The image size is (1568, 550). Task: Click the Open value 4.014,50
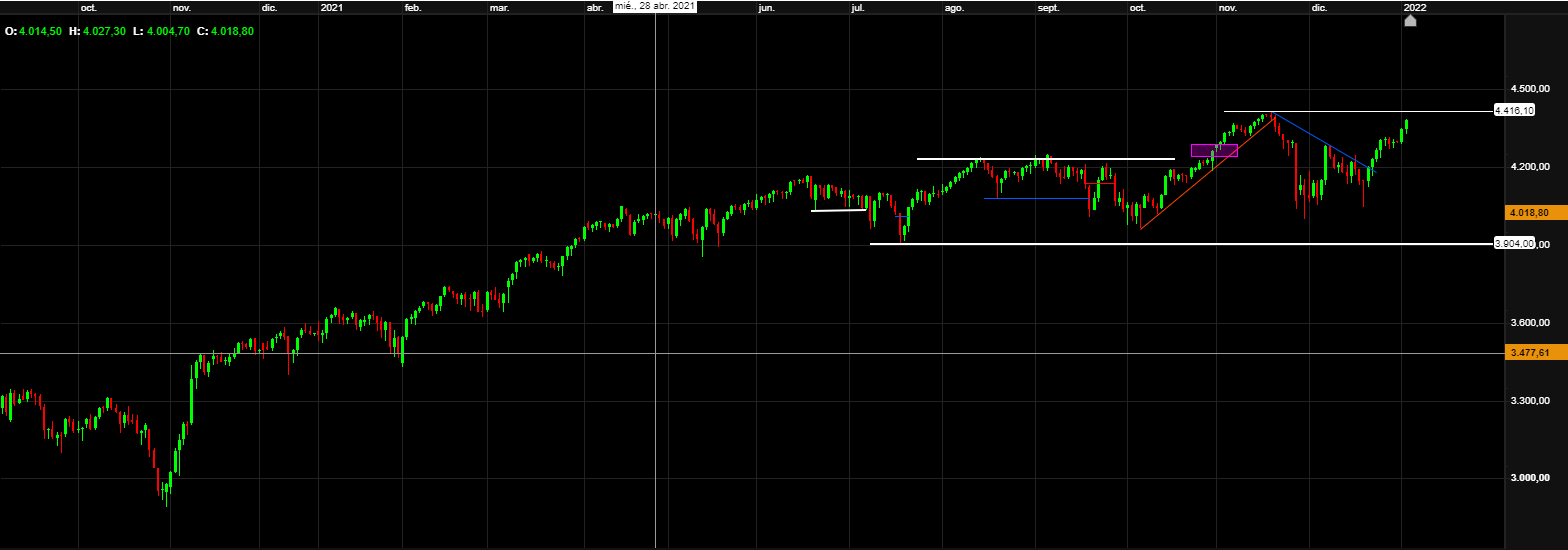(41, 32)
